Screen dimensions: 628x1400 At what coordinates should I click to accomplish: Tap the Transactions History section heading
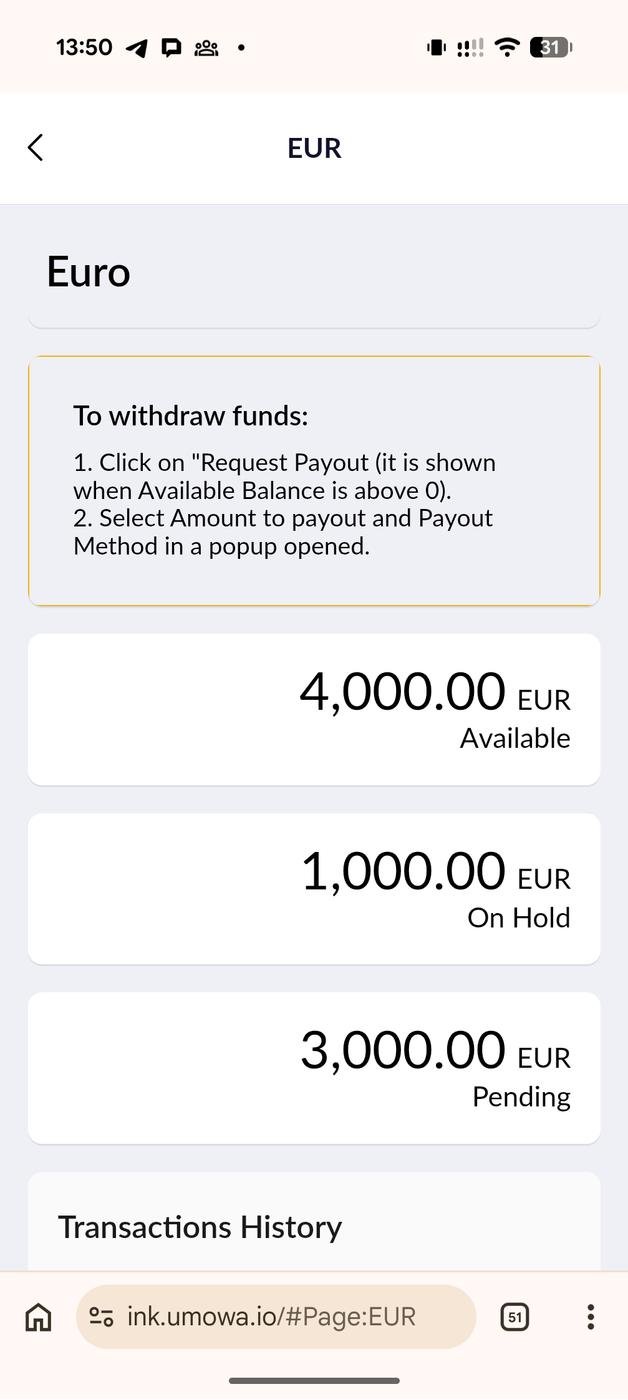point(200,1227)
